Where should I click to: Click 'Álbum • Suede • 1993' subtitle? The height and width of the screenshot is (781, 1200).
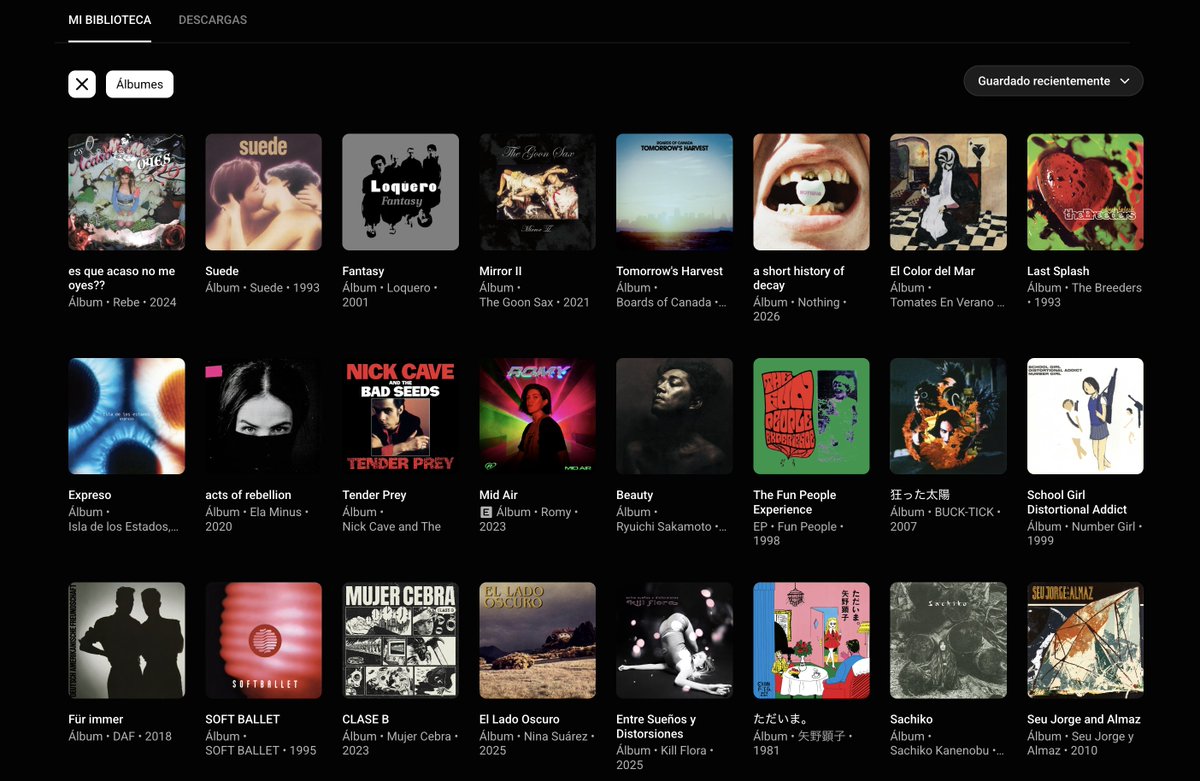point(262,287)
